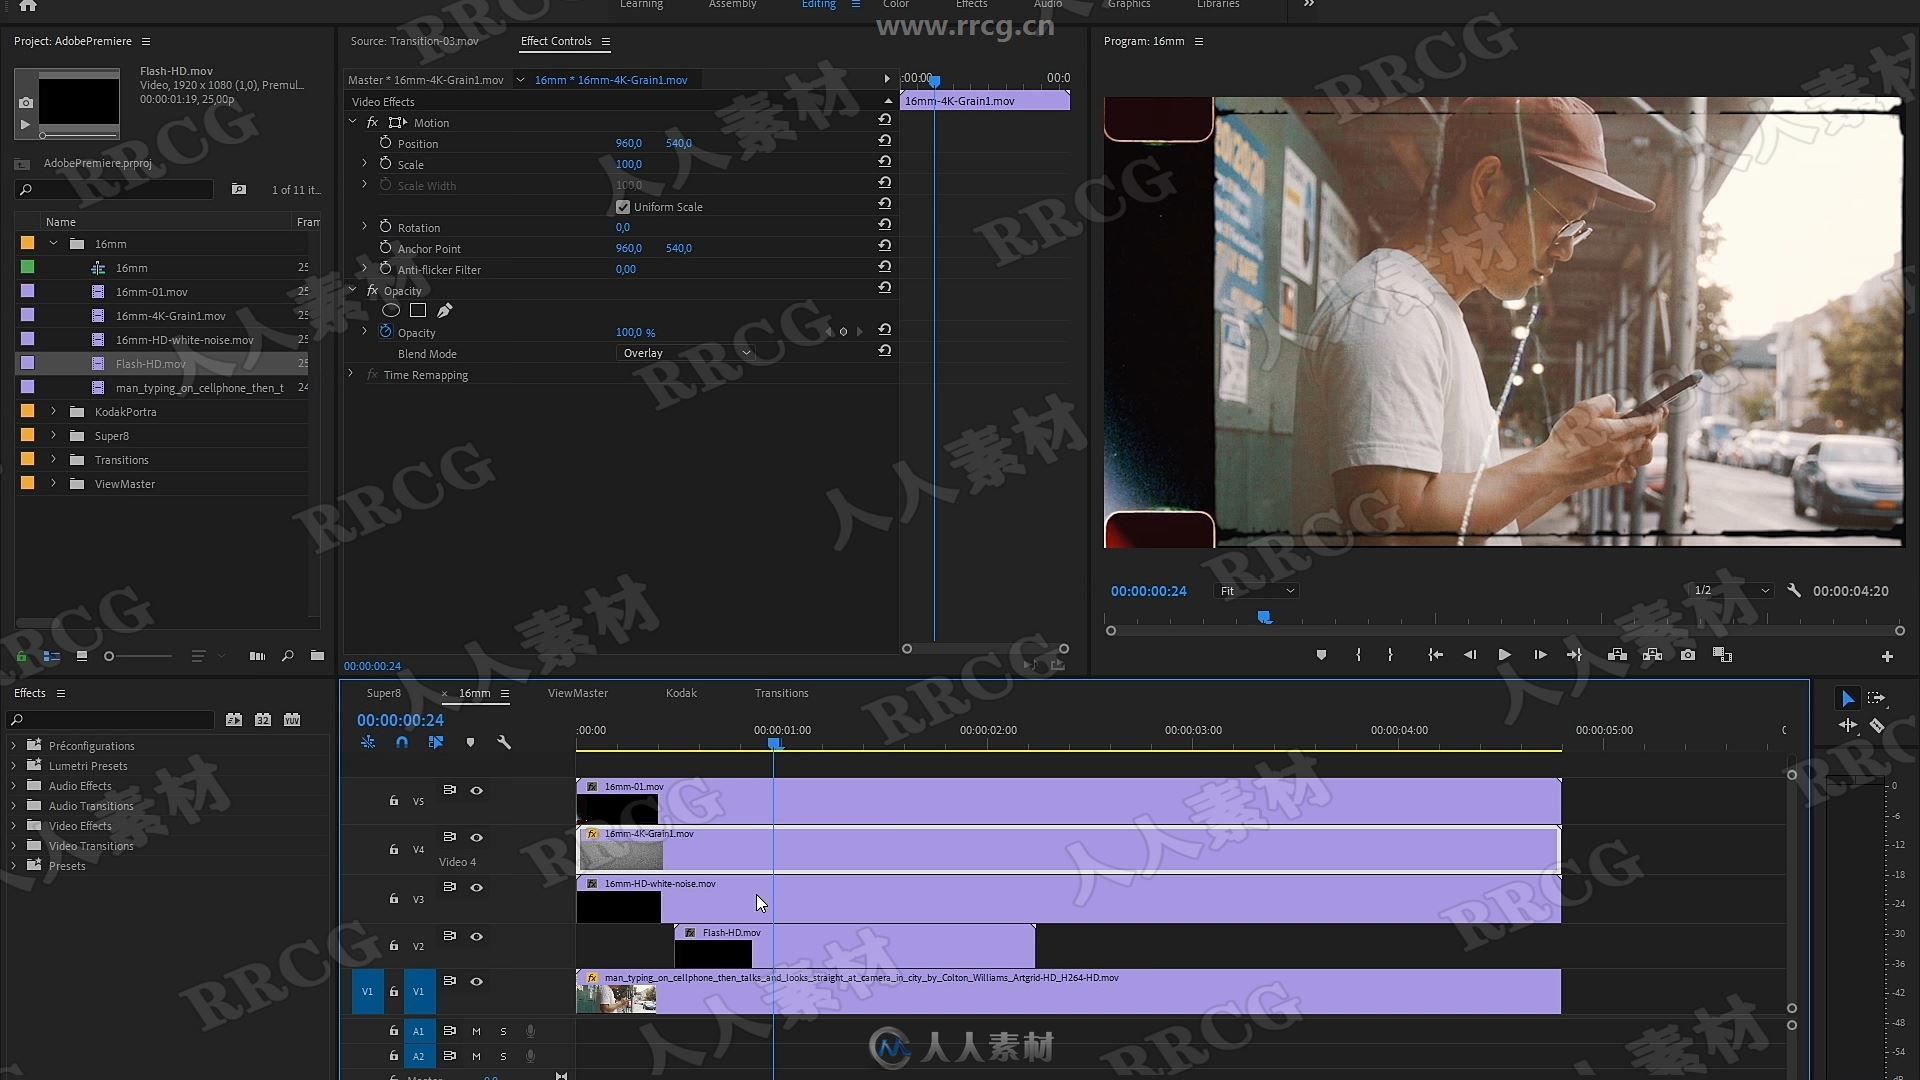Select the free draw bezier pen mask

pos(445,311)
